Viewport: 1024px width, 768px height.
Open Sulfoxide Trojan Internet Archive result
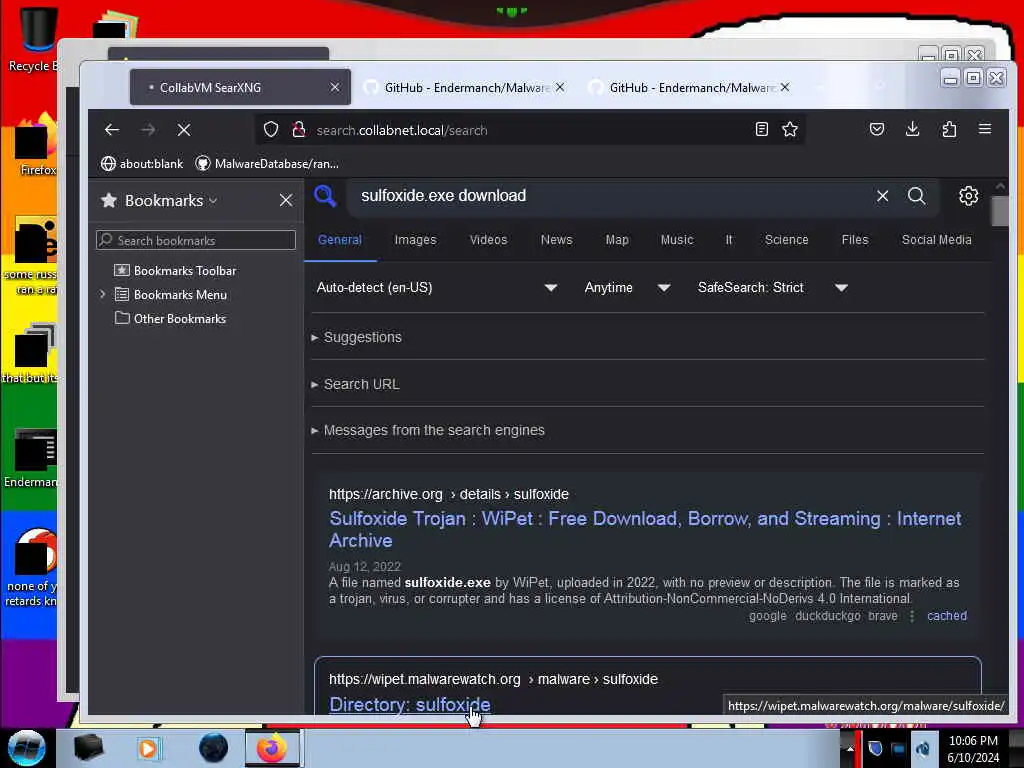click(645, 530)
